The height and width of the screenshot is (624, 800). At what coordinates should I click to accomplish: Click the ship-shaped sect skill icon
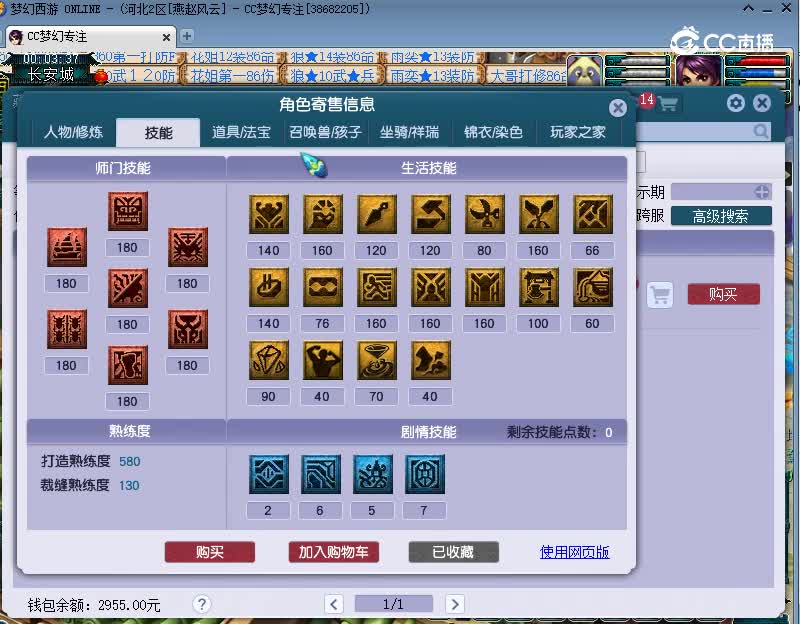click(x=67, y=247)
